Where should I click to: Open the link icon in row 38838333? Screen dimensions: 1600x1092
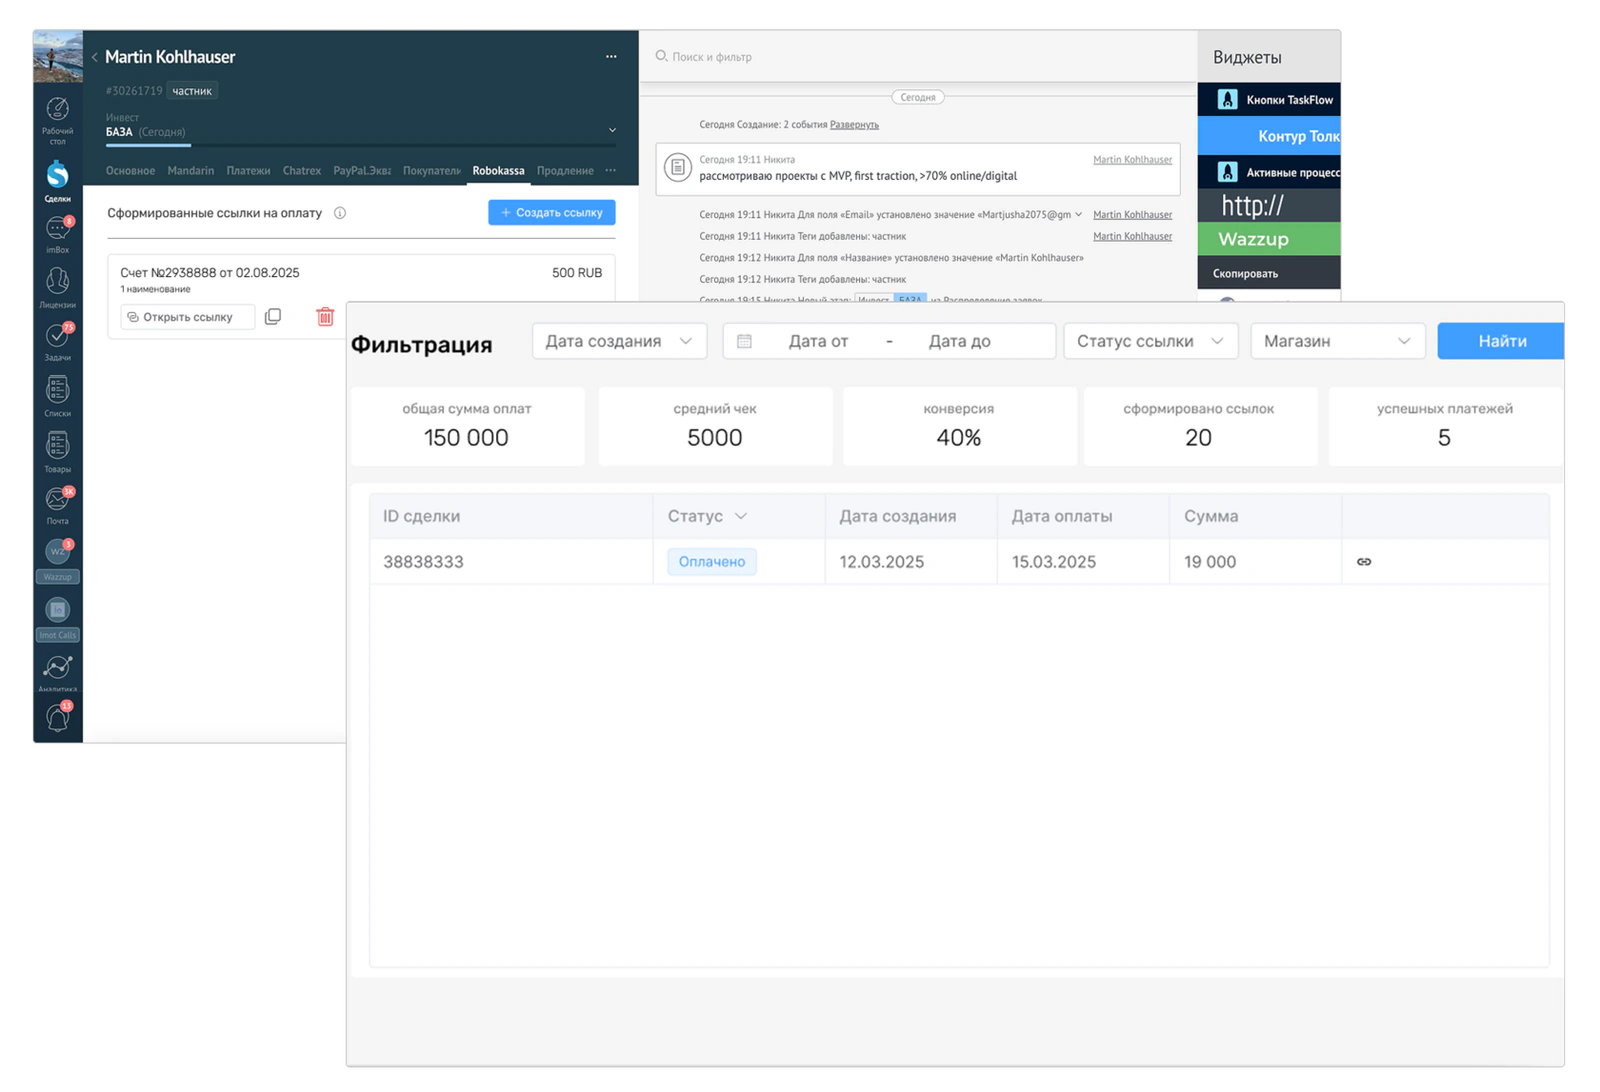1364,562
